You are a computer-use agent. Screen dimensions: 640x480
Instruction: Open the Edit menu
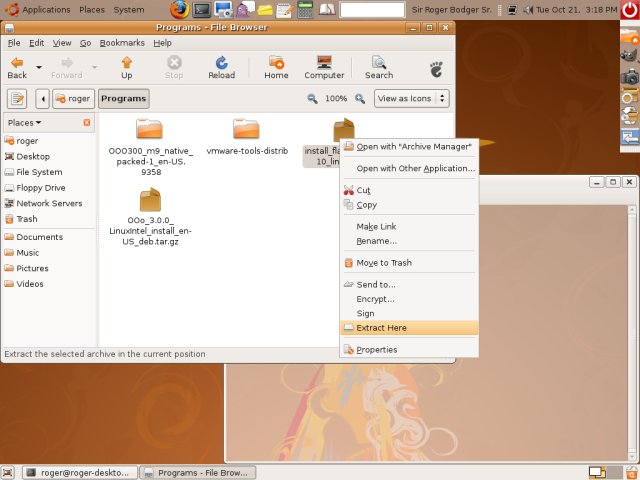click(37, 43)
